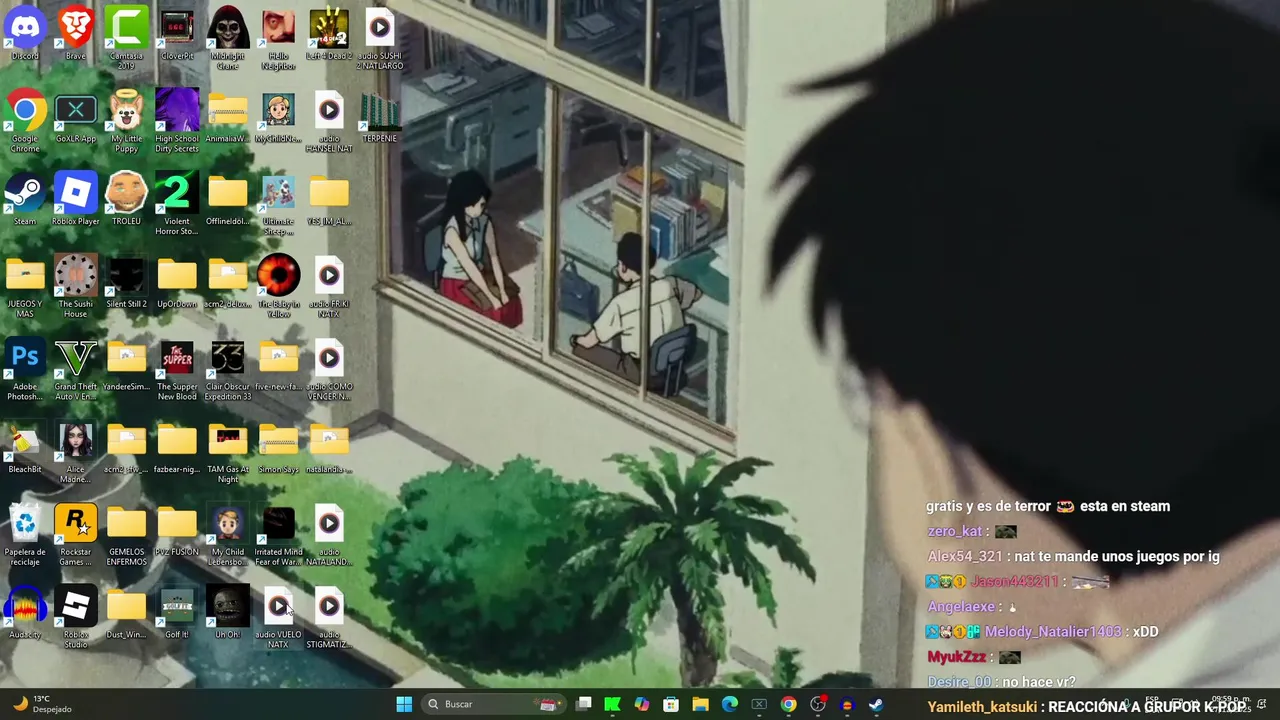Launch the BleachBit desktop shortcut
1280x720 pixels.
pos(25,449)
